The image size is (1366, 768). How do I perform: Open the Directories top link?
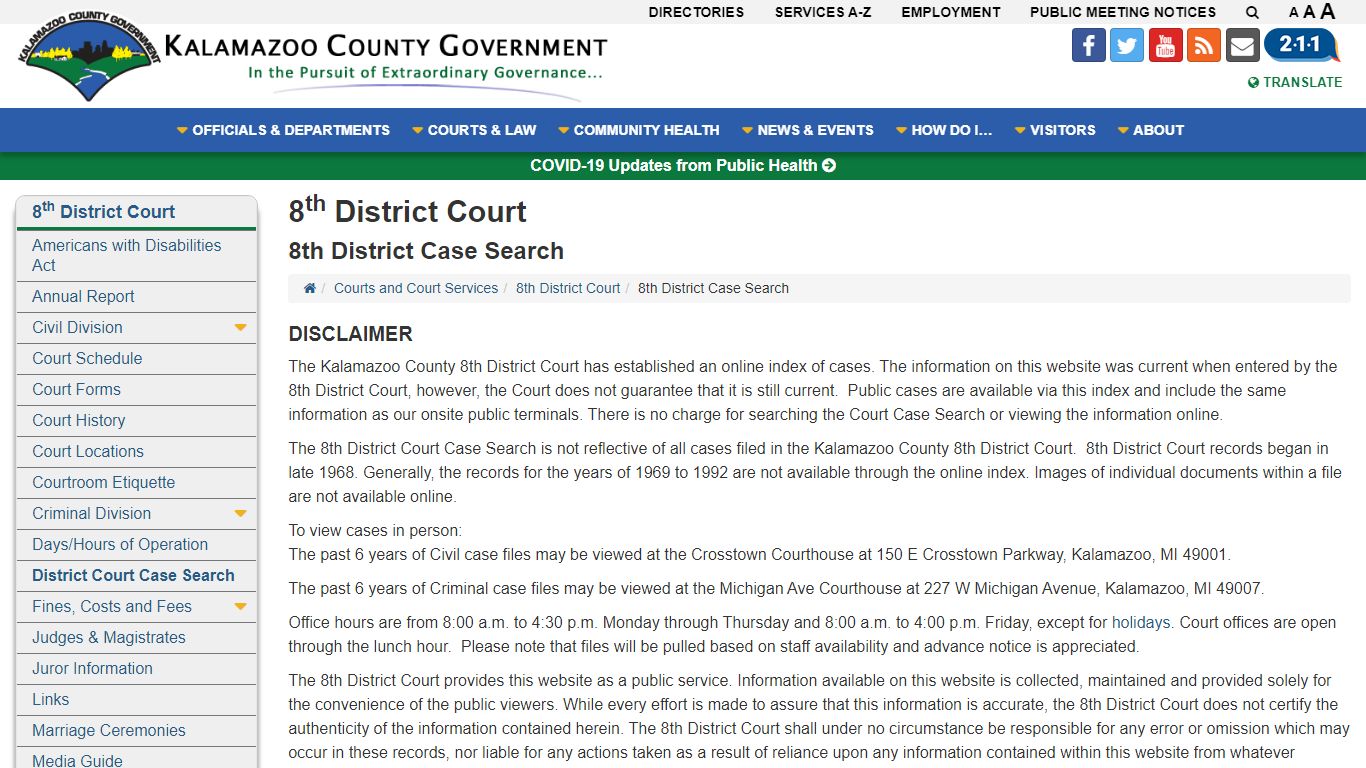[x=696, y=12]
